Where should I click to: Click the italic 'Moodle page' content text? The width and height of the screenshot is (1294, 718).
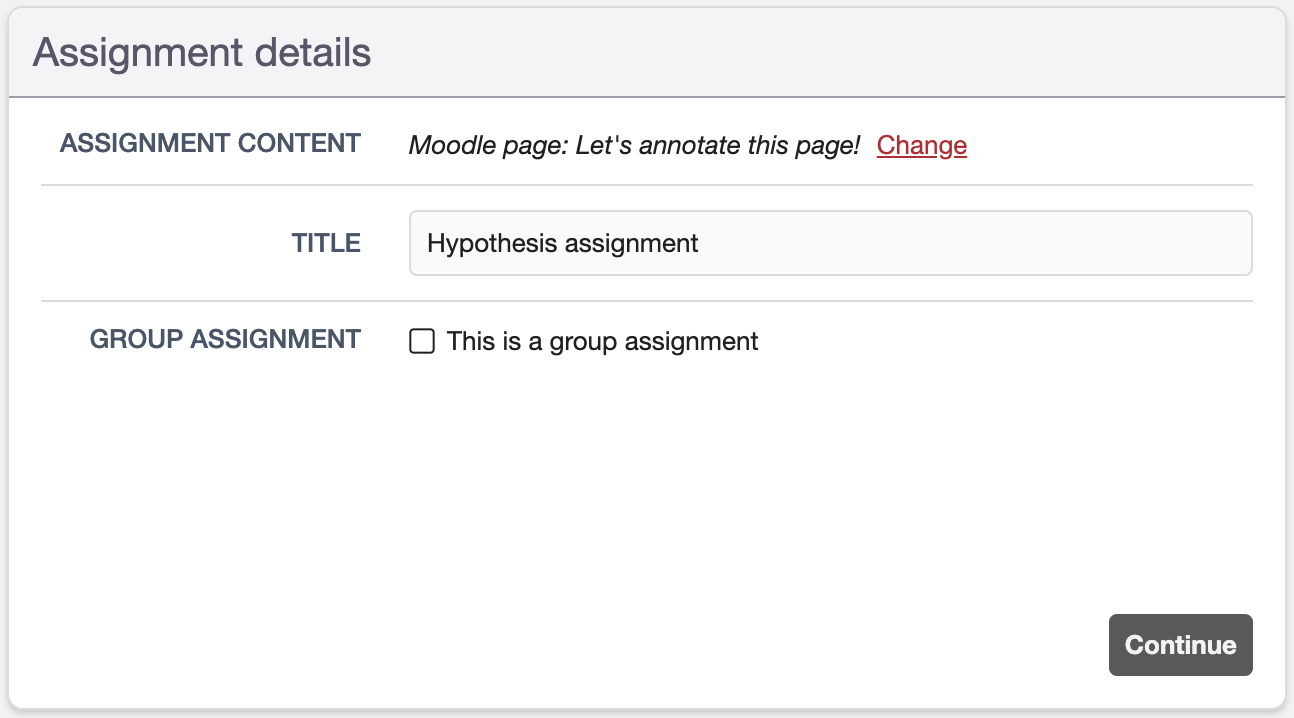coord(488,146)
